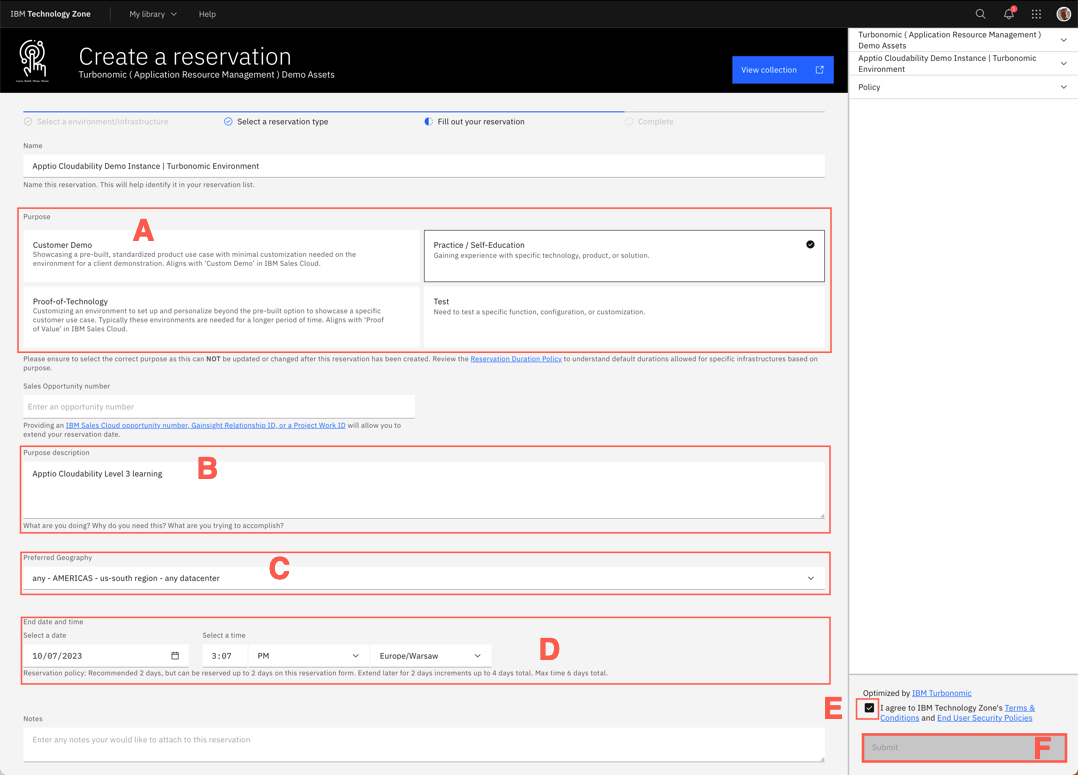Click the end date 10/07/2023 field
The height and width of the screenshot is (777, 1078).
coord(106,656)
